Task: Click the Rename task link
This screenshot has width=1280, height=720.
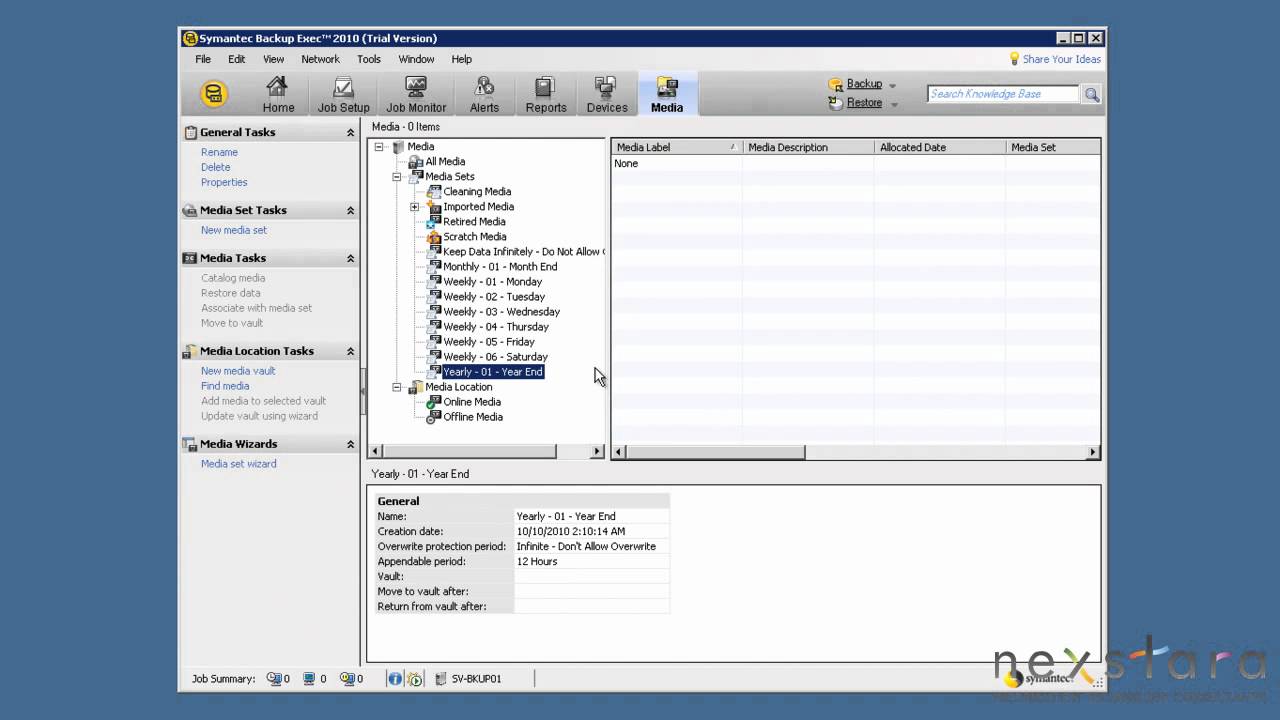Action: click(x=219, y=152)
